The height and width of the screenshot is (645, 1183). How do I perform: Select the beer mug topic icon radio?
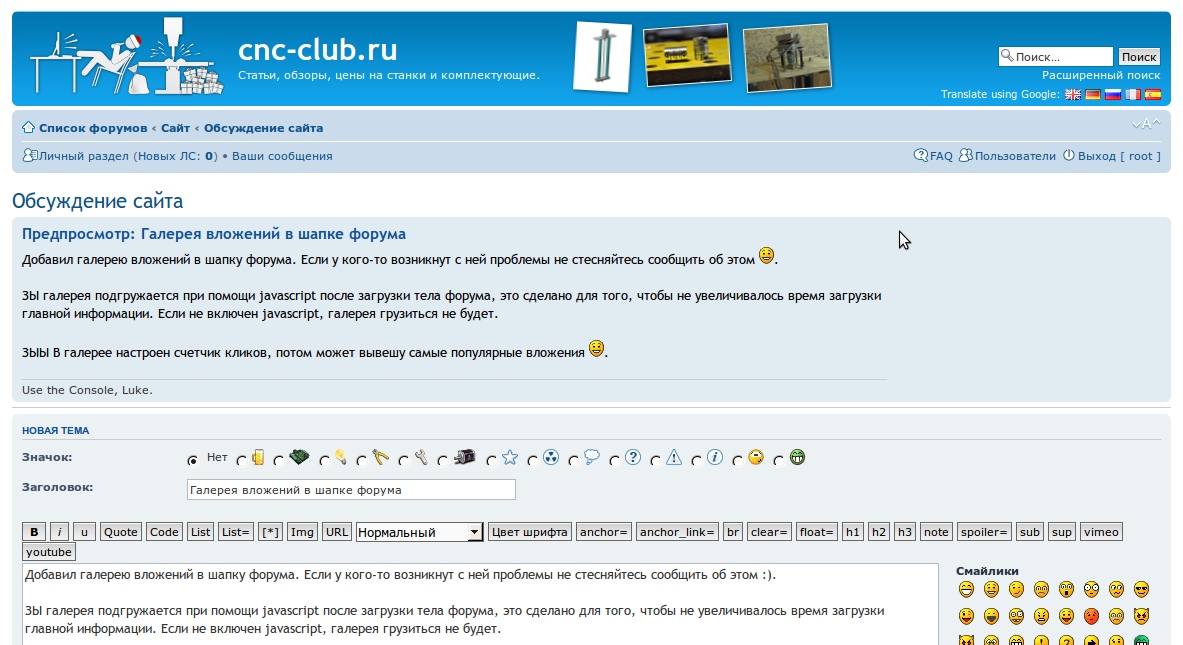pos(241,460)
